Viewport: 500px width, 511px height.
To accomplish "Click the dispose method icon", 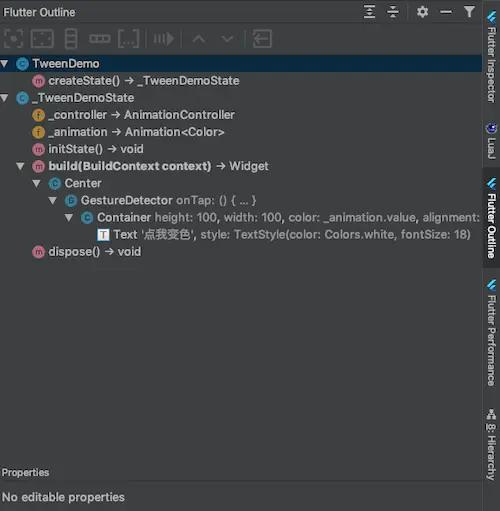I will 38,252.
